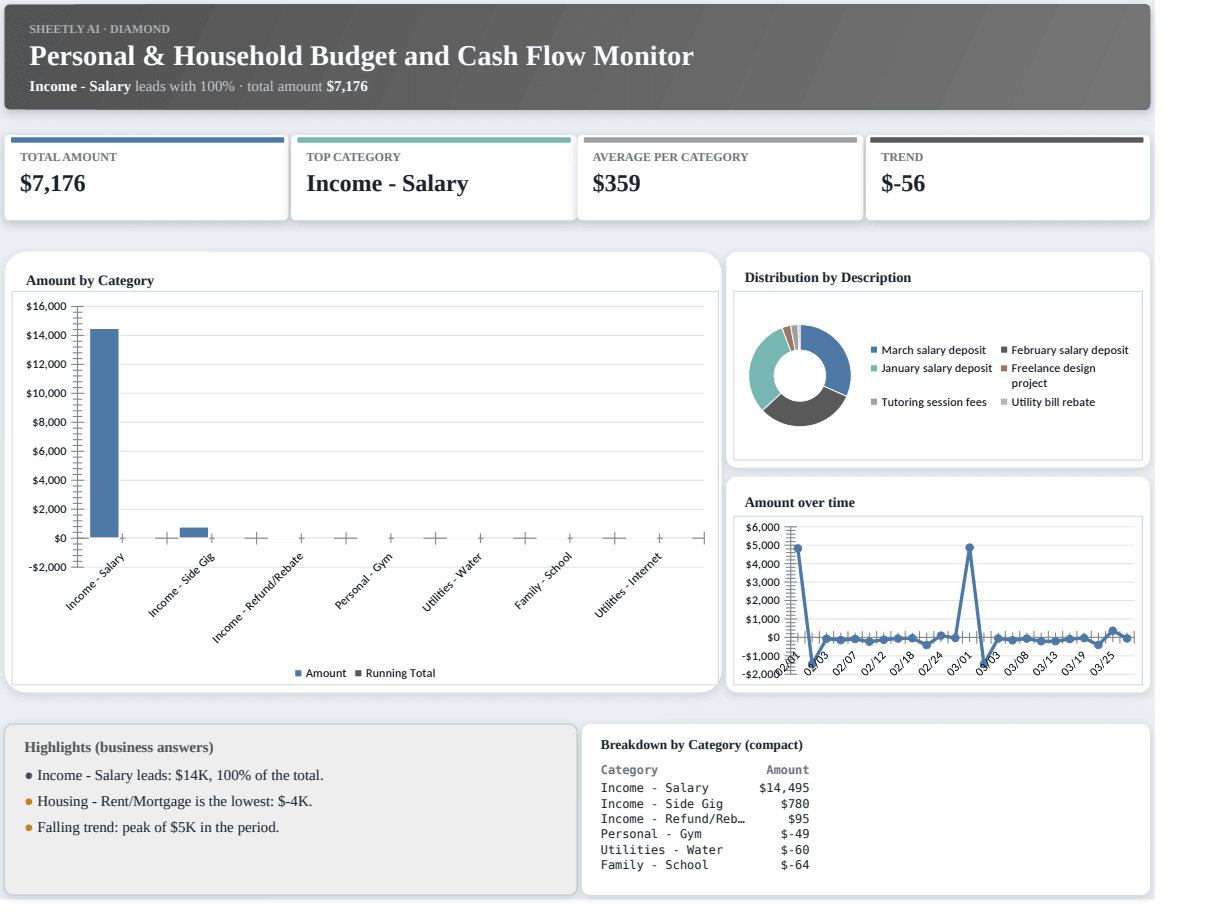Open the Average Per Category card
Viewport: 1227px width, 922px height.
[720, 178]
